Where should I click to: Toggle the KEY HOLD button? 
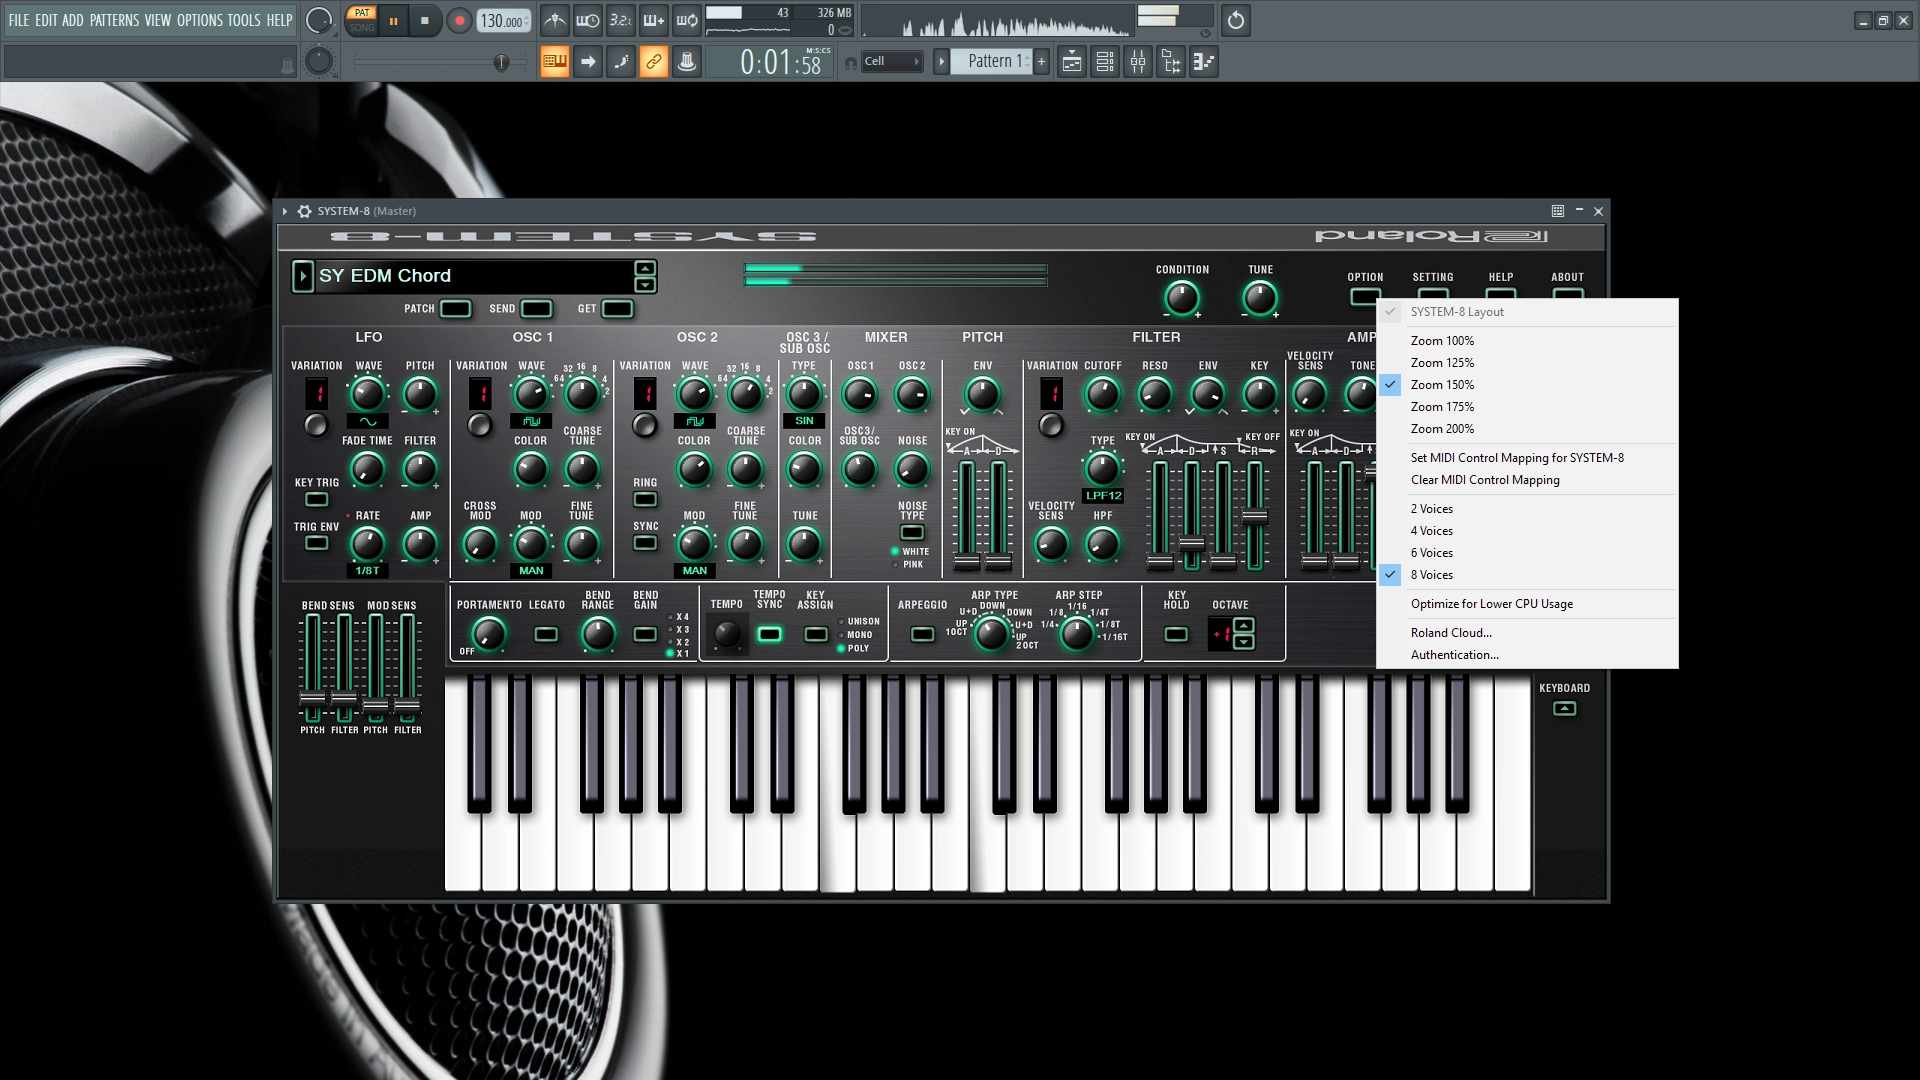(1176, 634)
